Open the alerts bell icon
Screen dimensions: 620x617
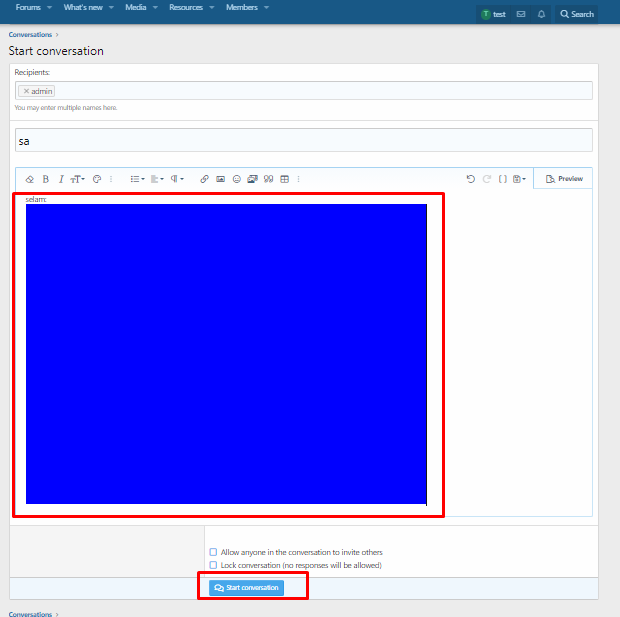pos(541,14)
